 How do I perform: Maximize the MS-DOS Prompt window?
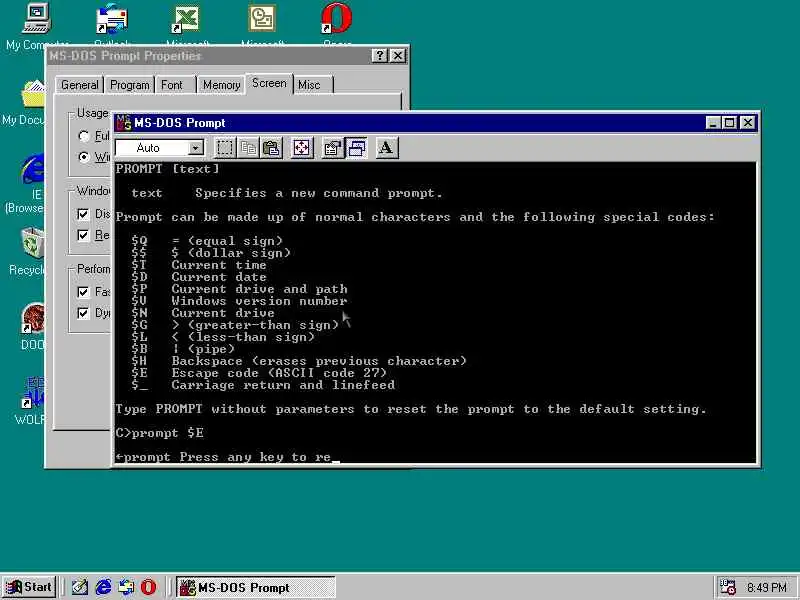(730, 122)
